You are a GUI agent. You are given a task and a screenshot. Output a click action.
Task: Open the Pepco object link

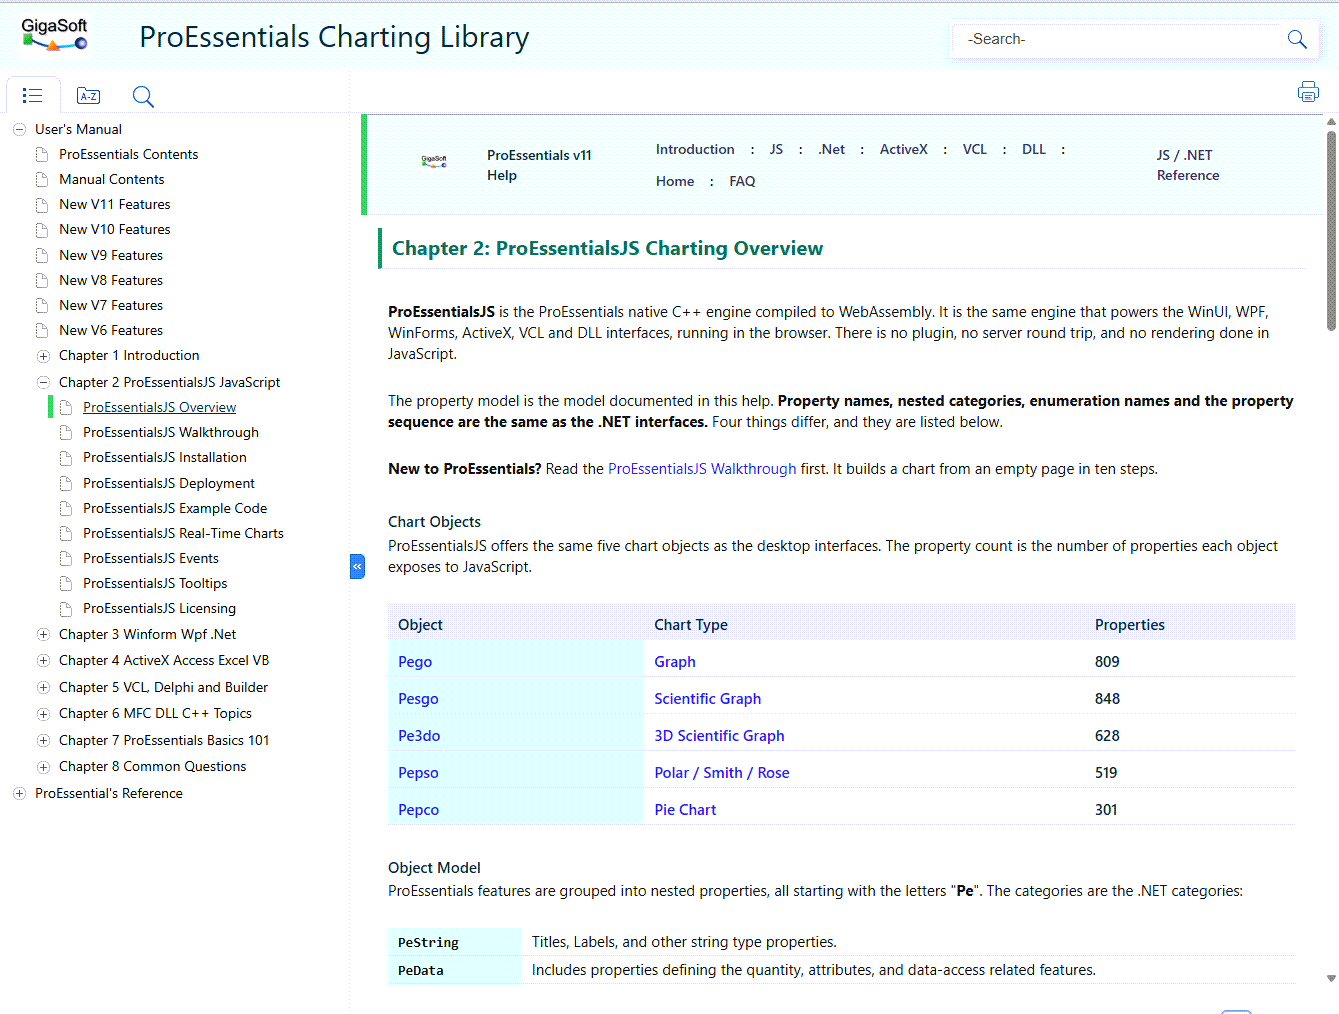coord(418,810)
